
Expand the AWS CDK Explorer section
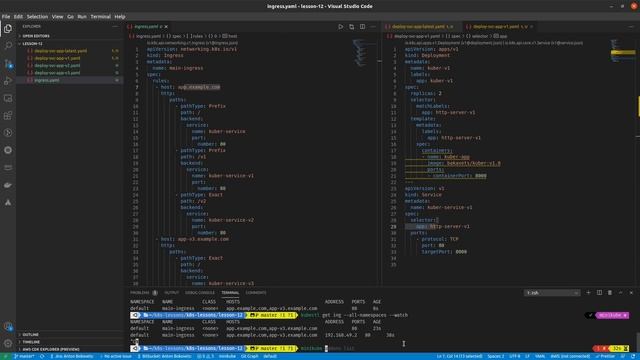click(x=69, y=349)
